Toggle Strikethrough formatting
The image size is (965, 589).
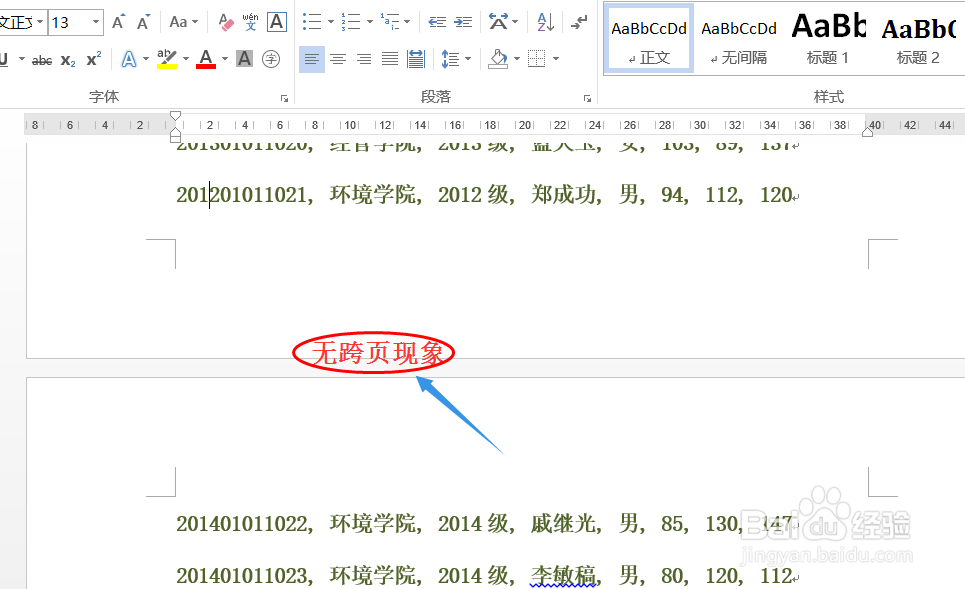tap(43, 58)
